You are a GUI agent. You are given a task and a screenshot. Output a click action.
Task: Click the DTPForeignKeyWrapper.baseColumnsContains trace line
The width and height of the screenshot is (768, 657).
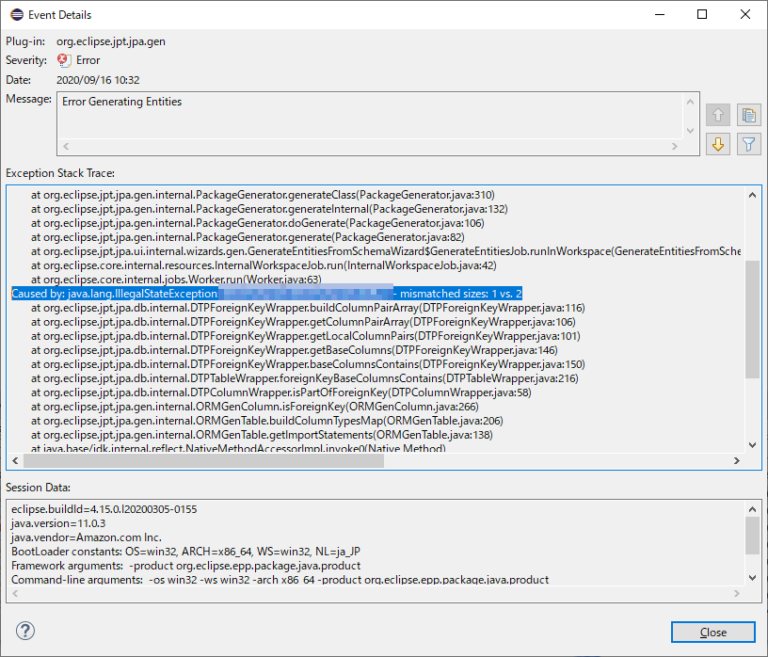click(308, 365)
